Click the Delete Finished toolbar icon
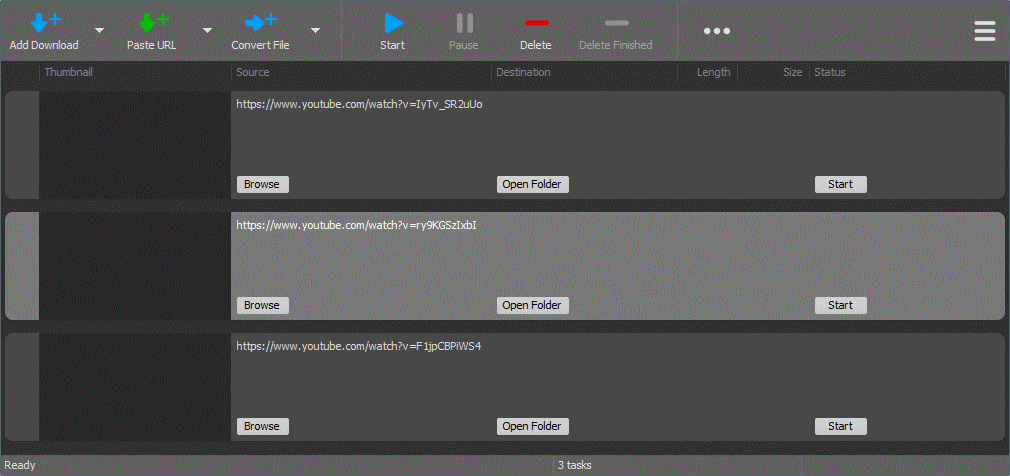This screenshot has width=1010, height=476. point(616,23)
